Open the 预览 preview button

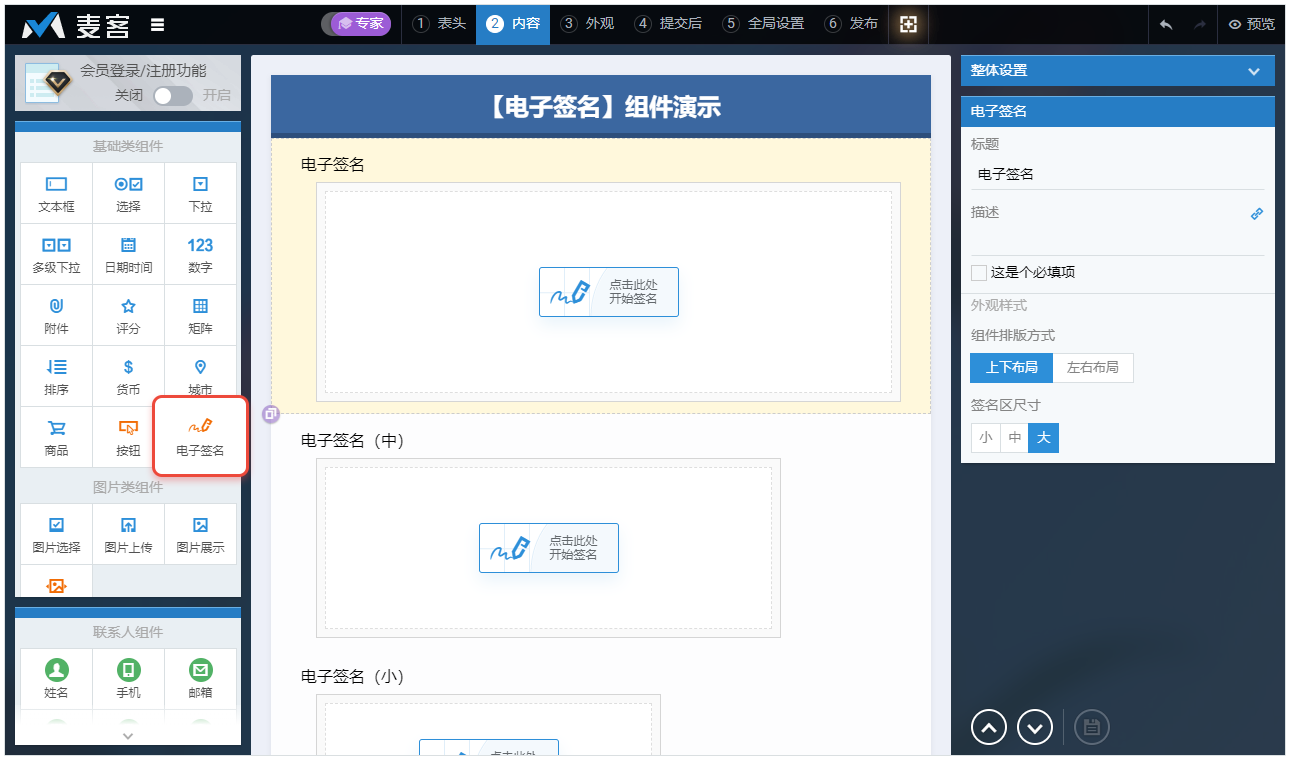click(x=1252, y=25)
